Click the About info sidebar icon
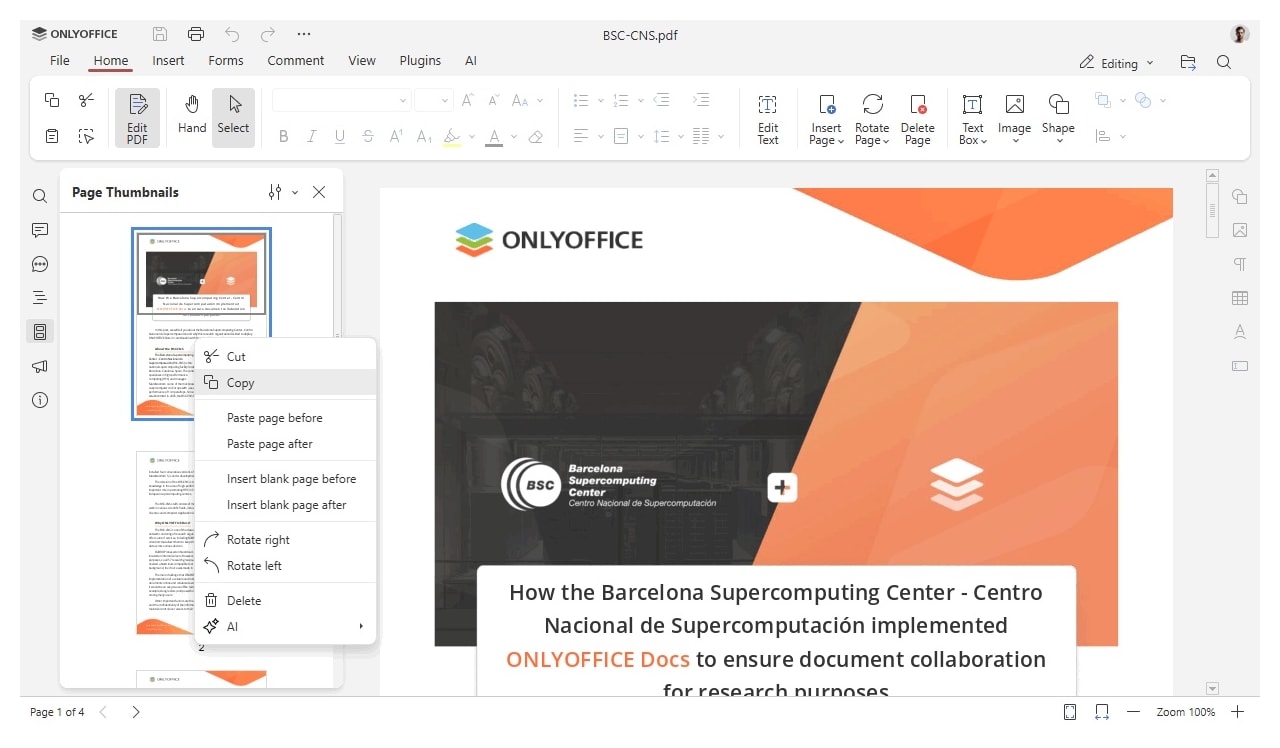1280x748 pixels. tap(40, 400)
